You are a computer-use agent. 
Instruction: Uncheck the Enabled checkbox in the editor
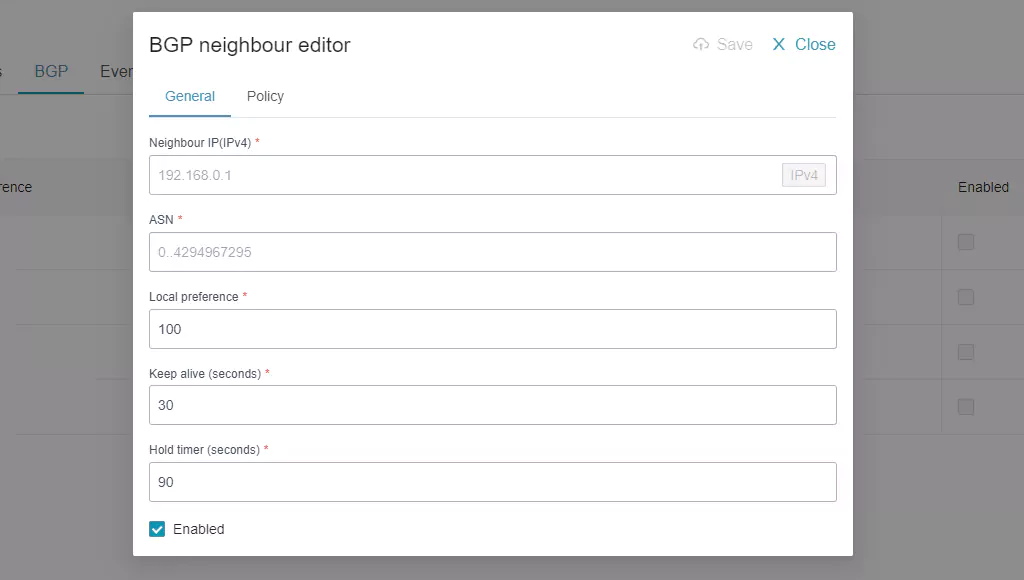pos(157,529)
